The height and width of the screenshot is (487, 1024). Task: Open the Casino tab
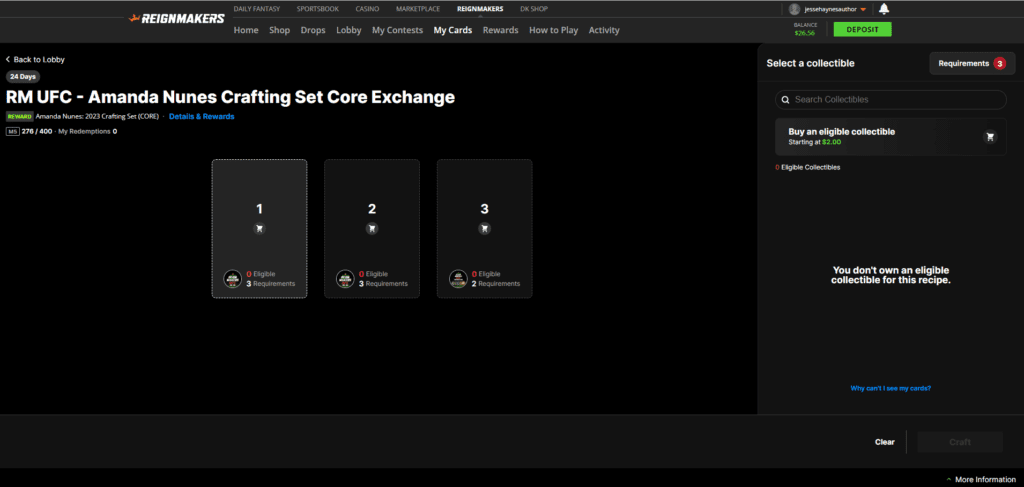[x=367, y=9]
